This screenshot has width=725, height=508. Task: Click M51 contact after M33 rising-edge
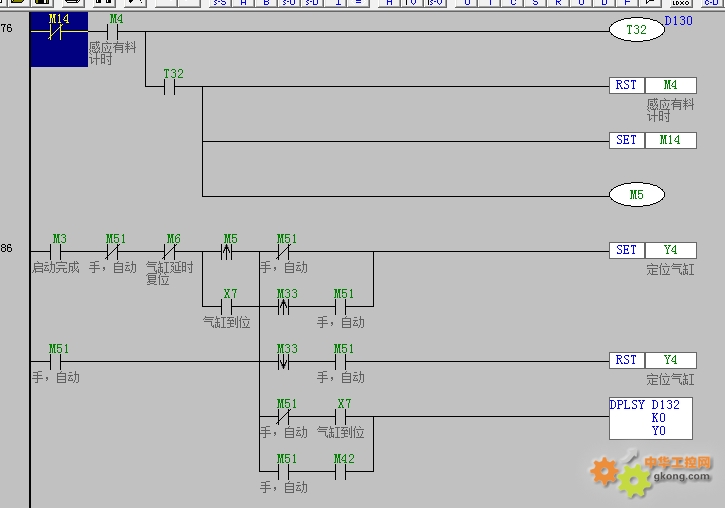pyautogui.click(x=341, y=306)
